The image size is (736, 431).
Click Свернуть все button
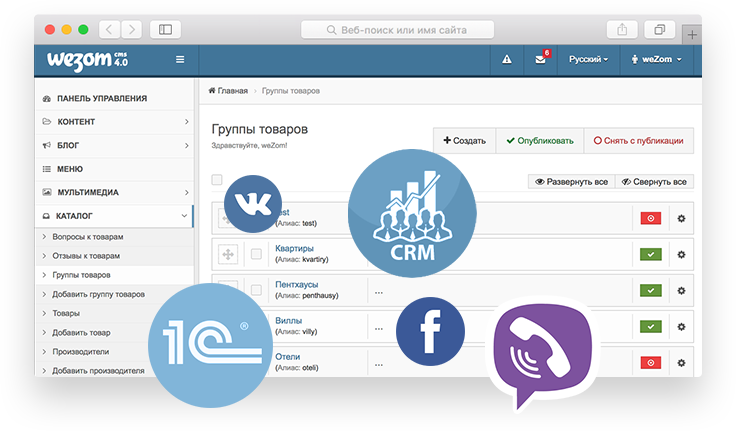pos(654,182)
